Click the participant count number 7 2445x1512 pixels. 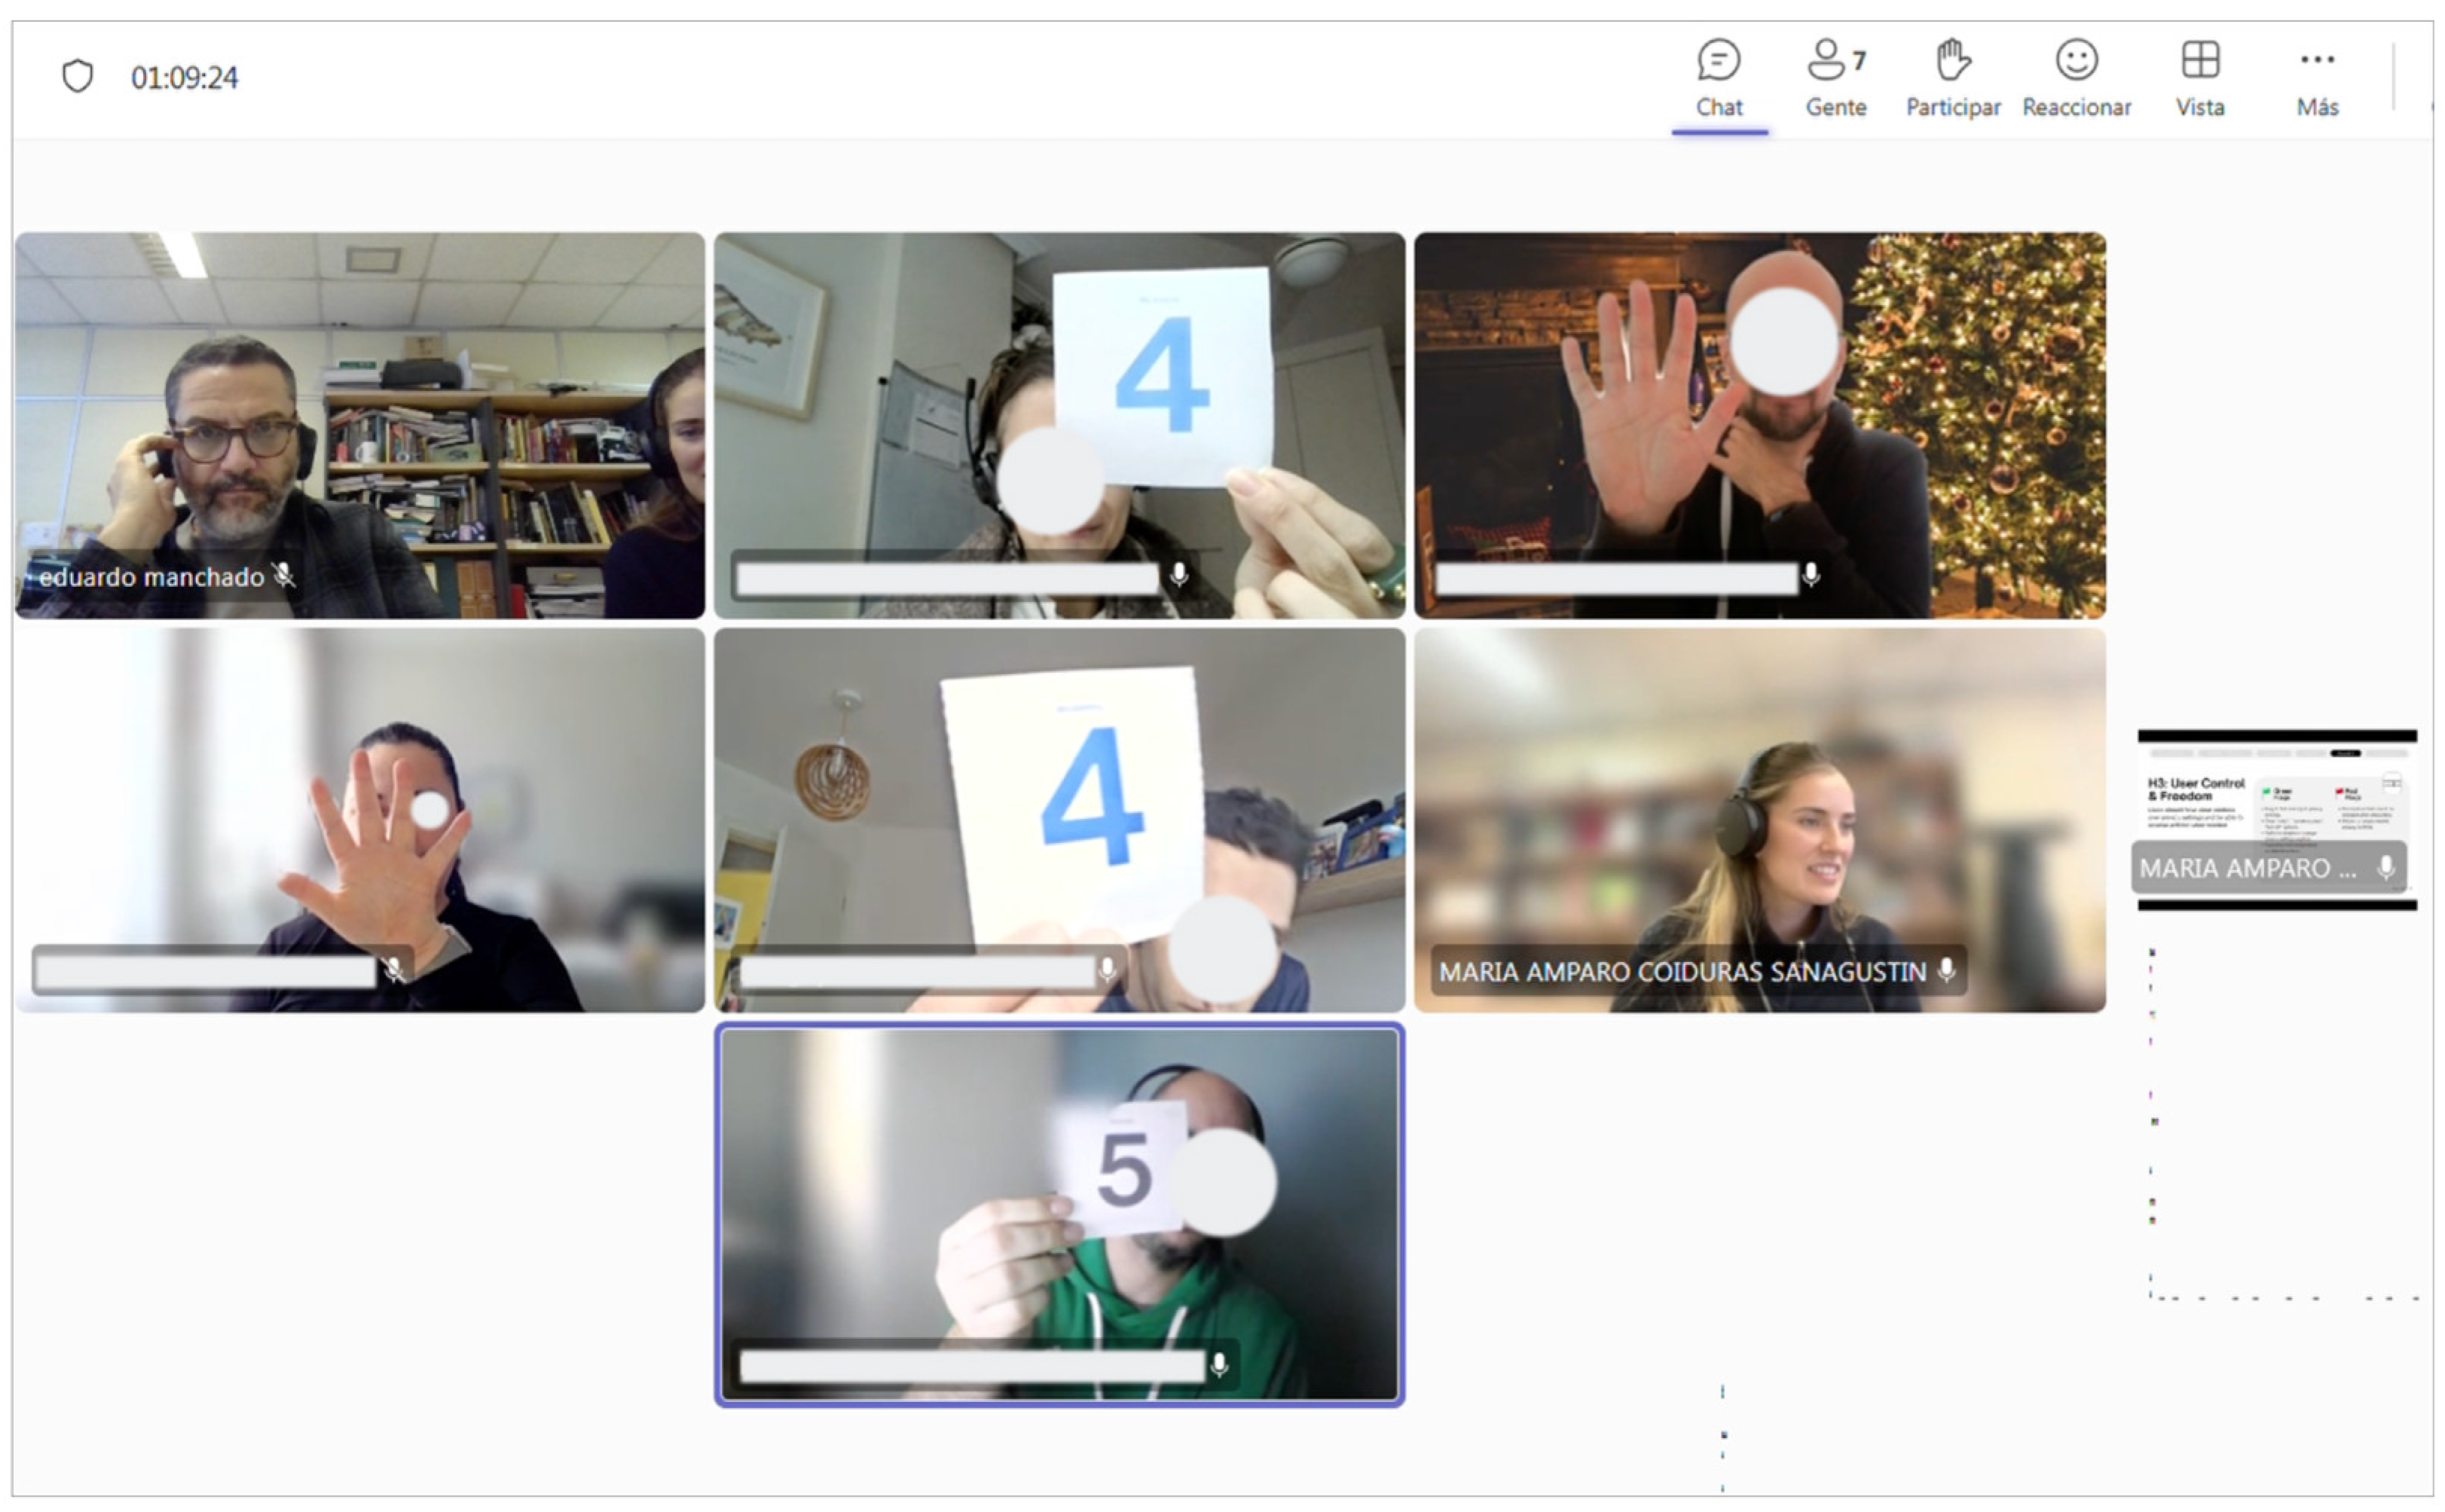coord(1858,62)
